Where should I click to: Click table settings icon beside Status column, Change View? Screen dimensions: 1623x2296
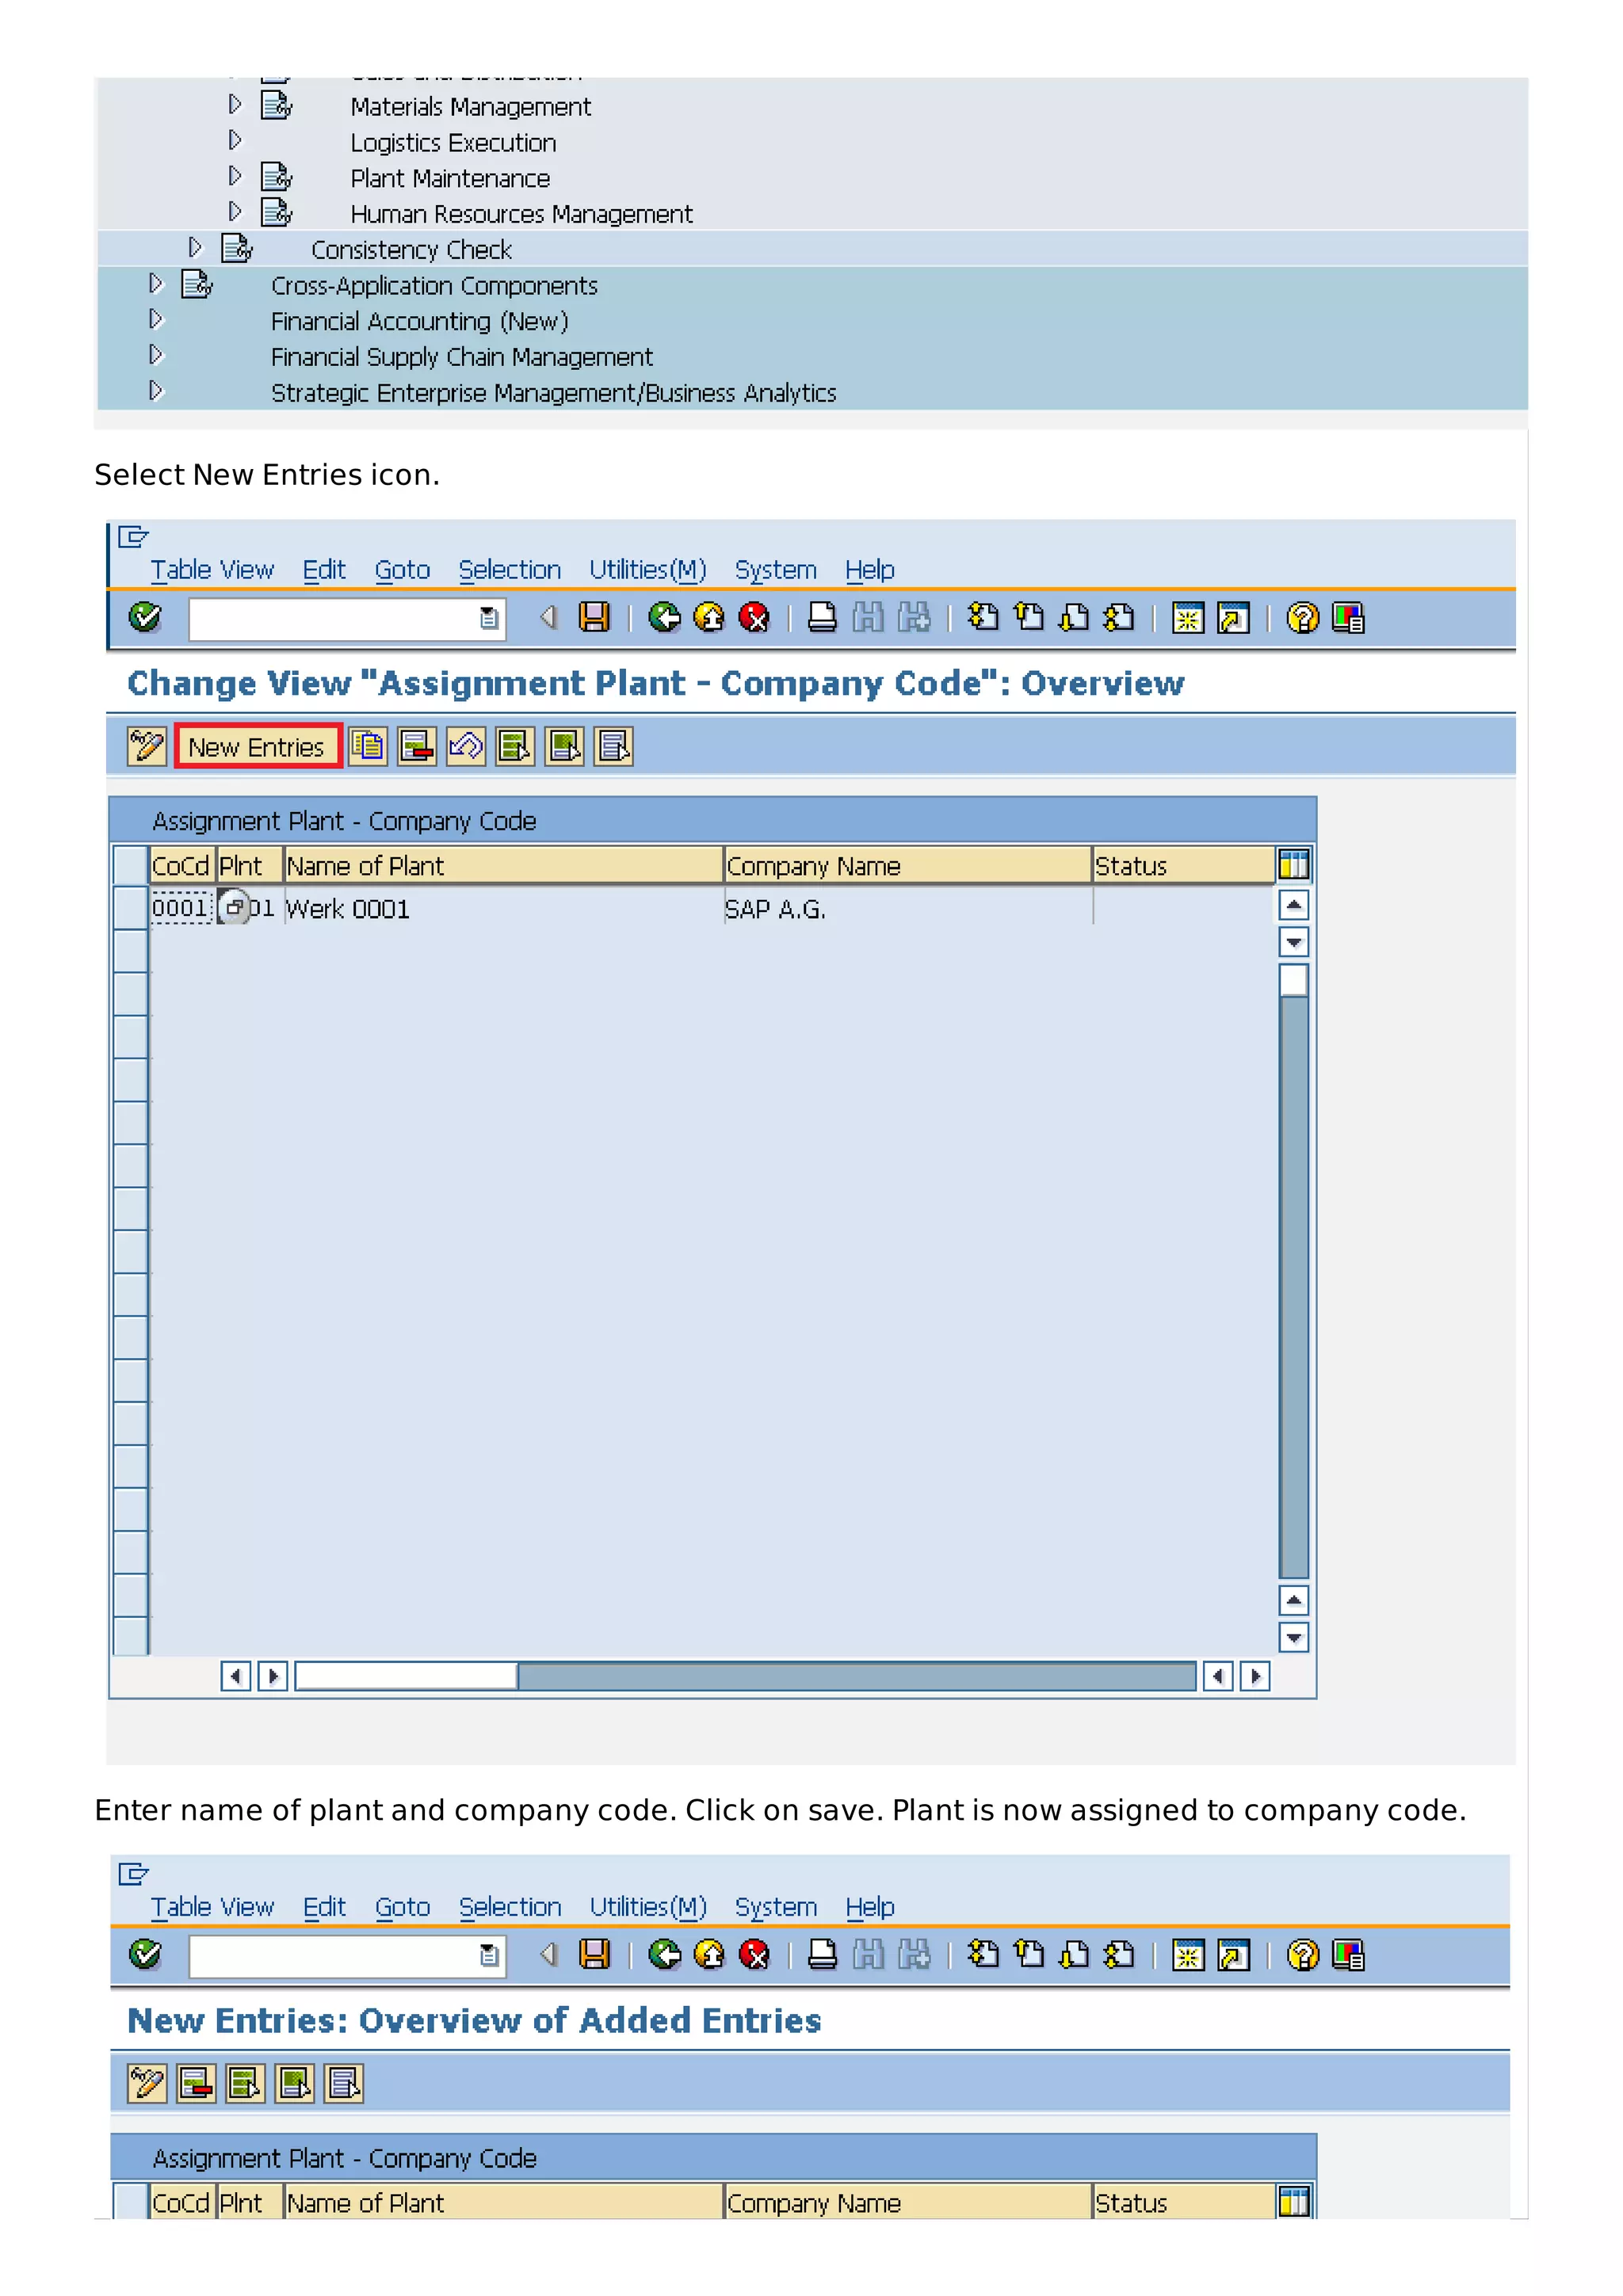point(1293,864)
